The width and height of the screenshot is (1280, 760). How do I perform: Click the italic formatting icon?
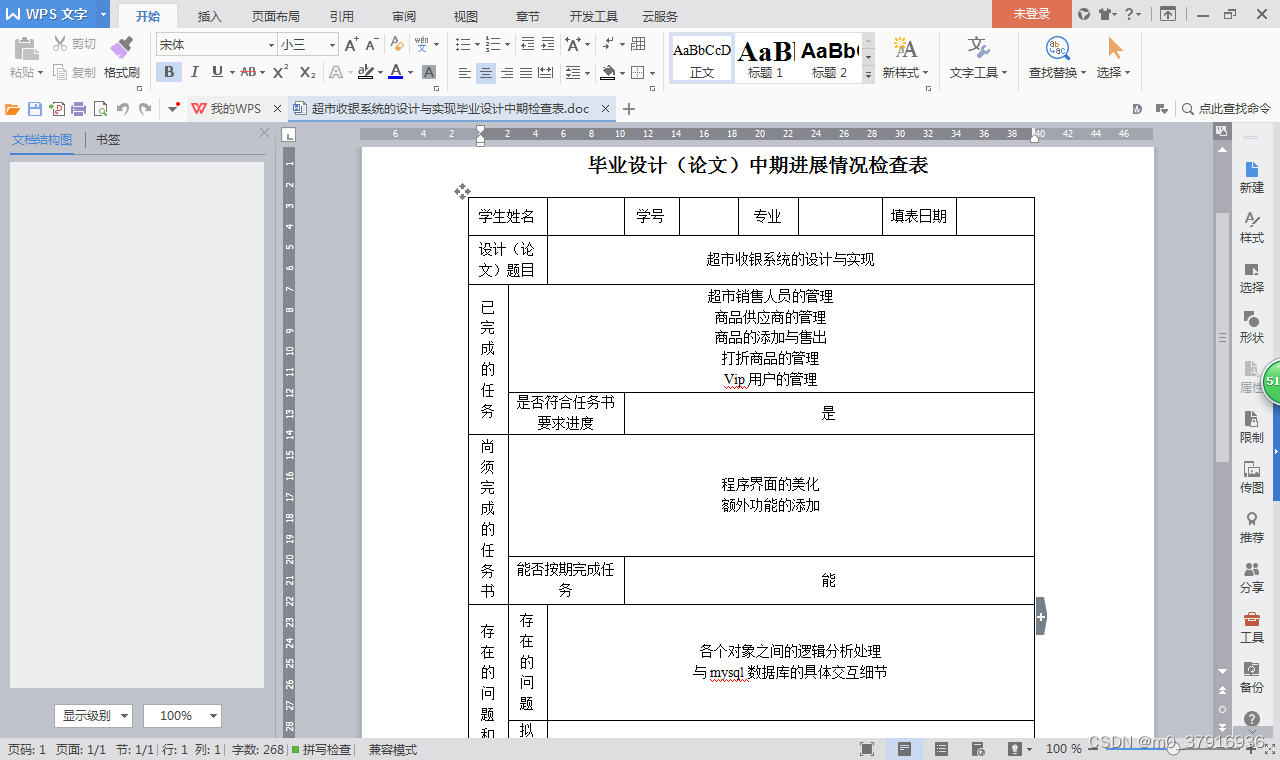194,72
